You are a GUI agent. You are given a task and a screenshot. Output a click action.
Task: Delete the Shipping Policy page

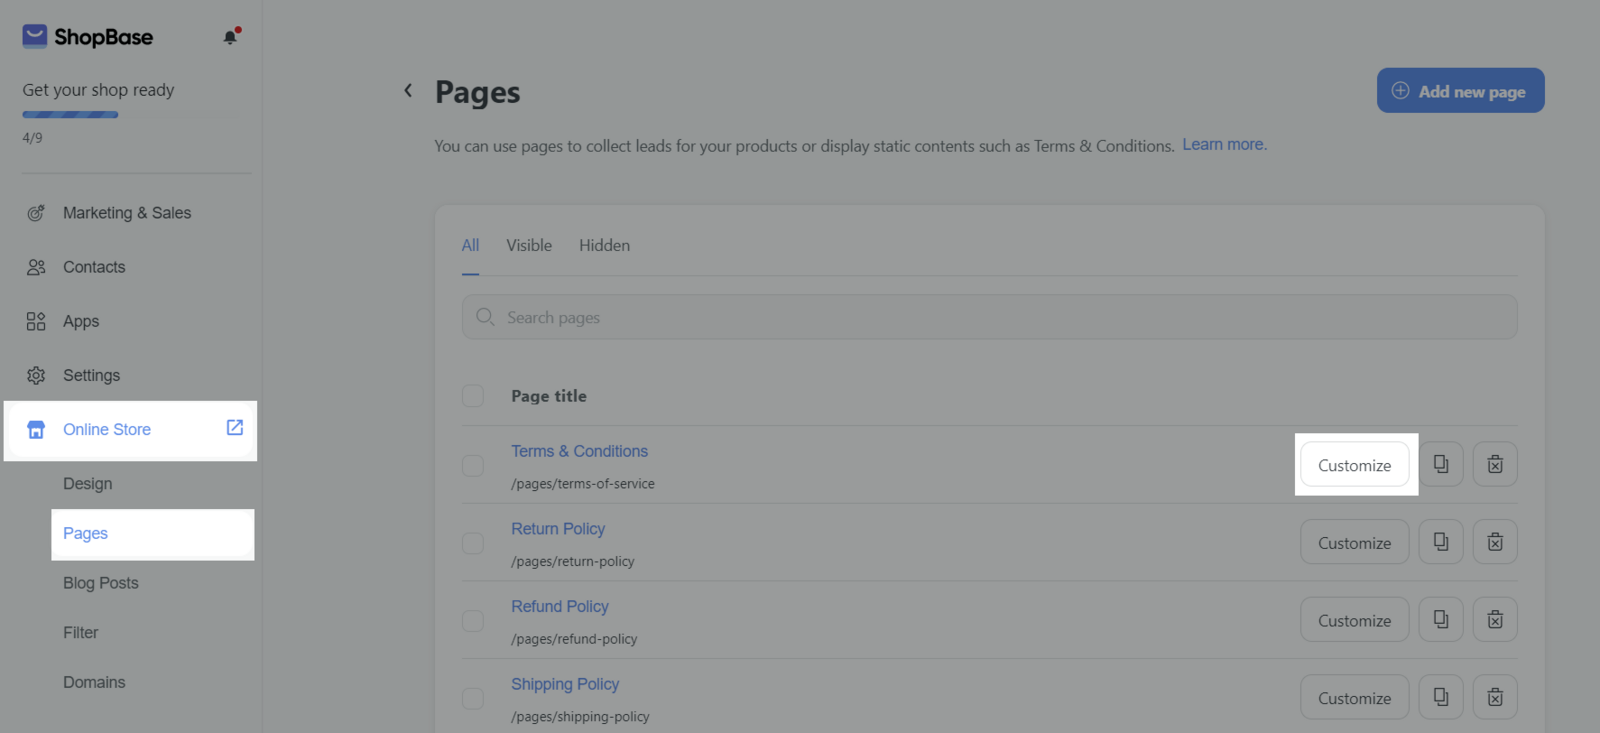point(1495,697)
